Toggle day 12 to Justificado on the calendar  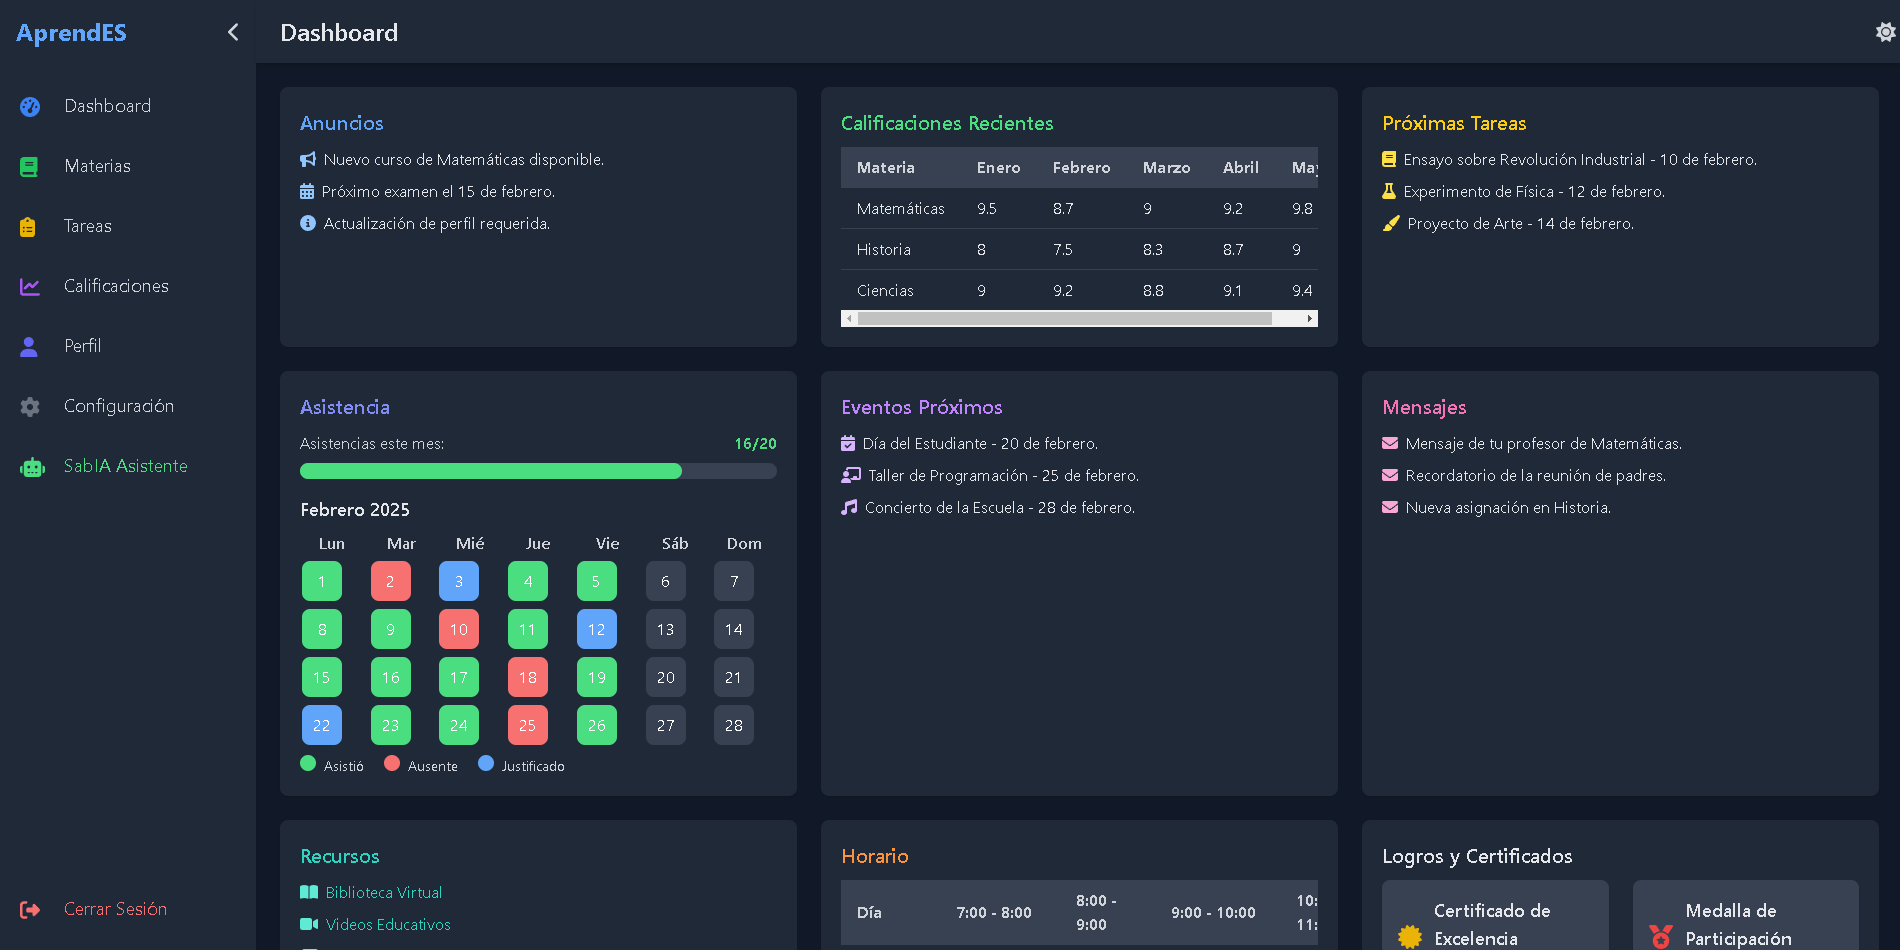coord(596,629)
